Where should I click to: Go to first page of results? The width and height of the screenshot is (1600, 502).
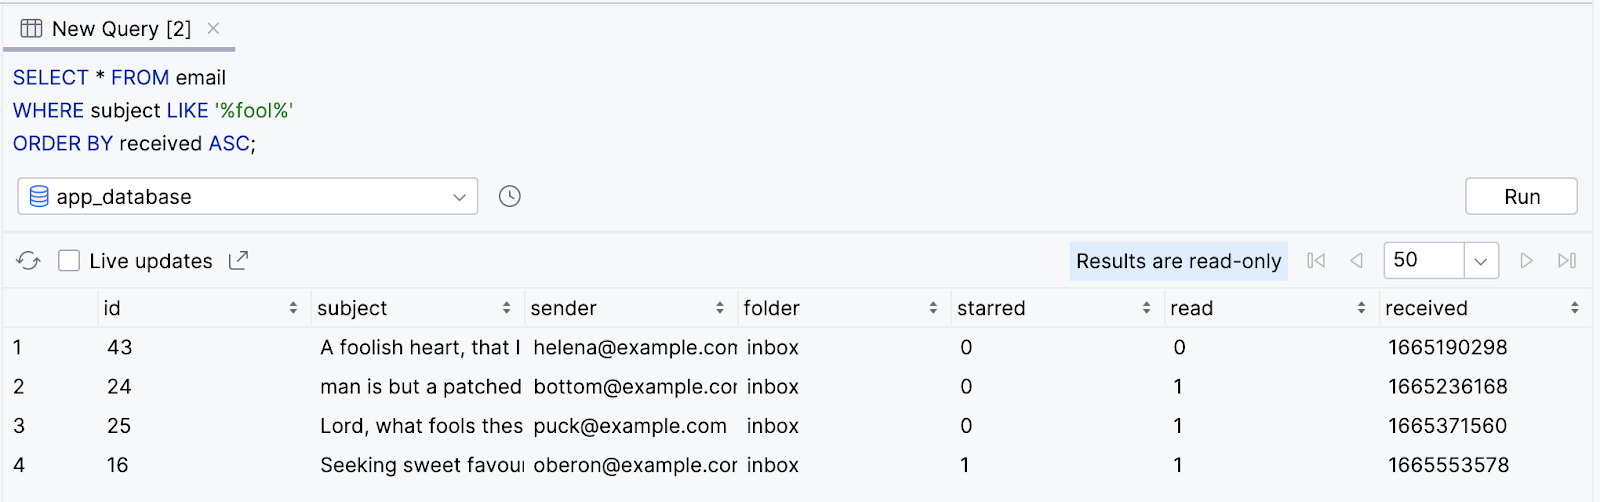point(1316,261)
